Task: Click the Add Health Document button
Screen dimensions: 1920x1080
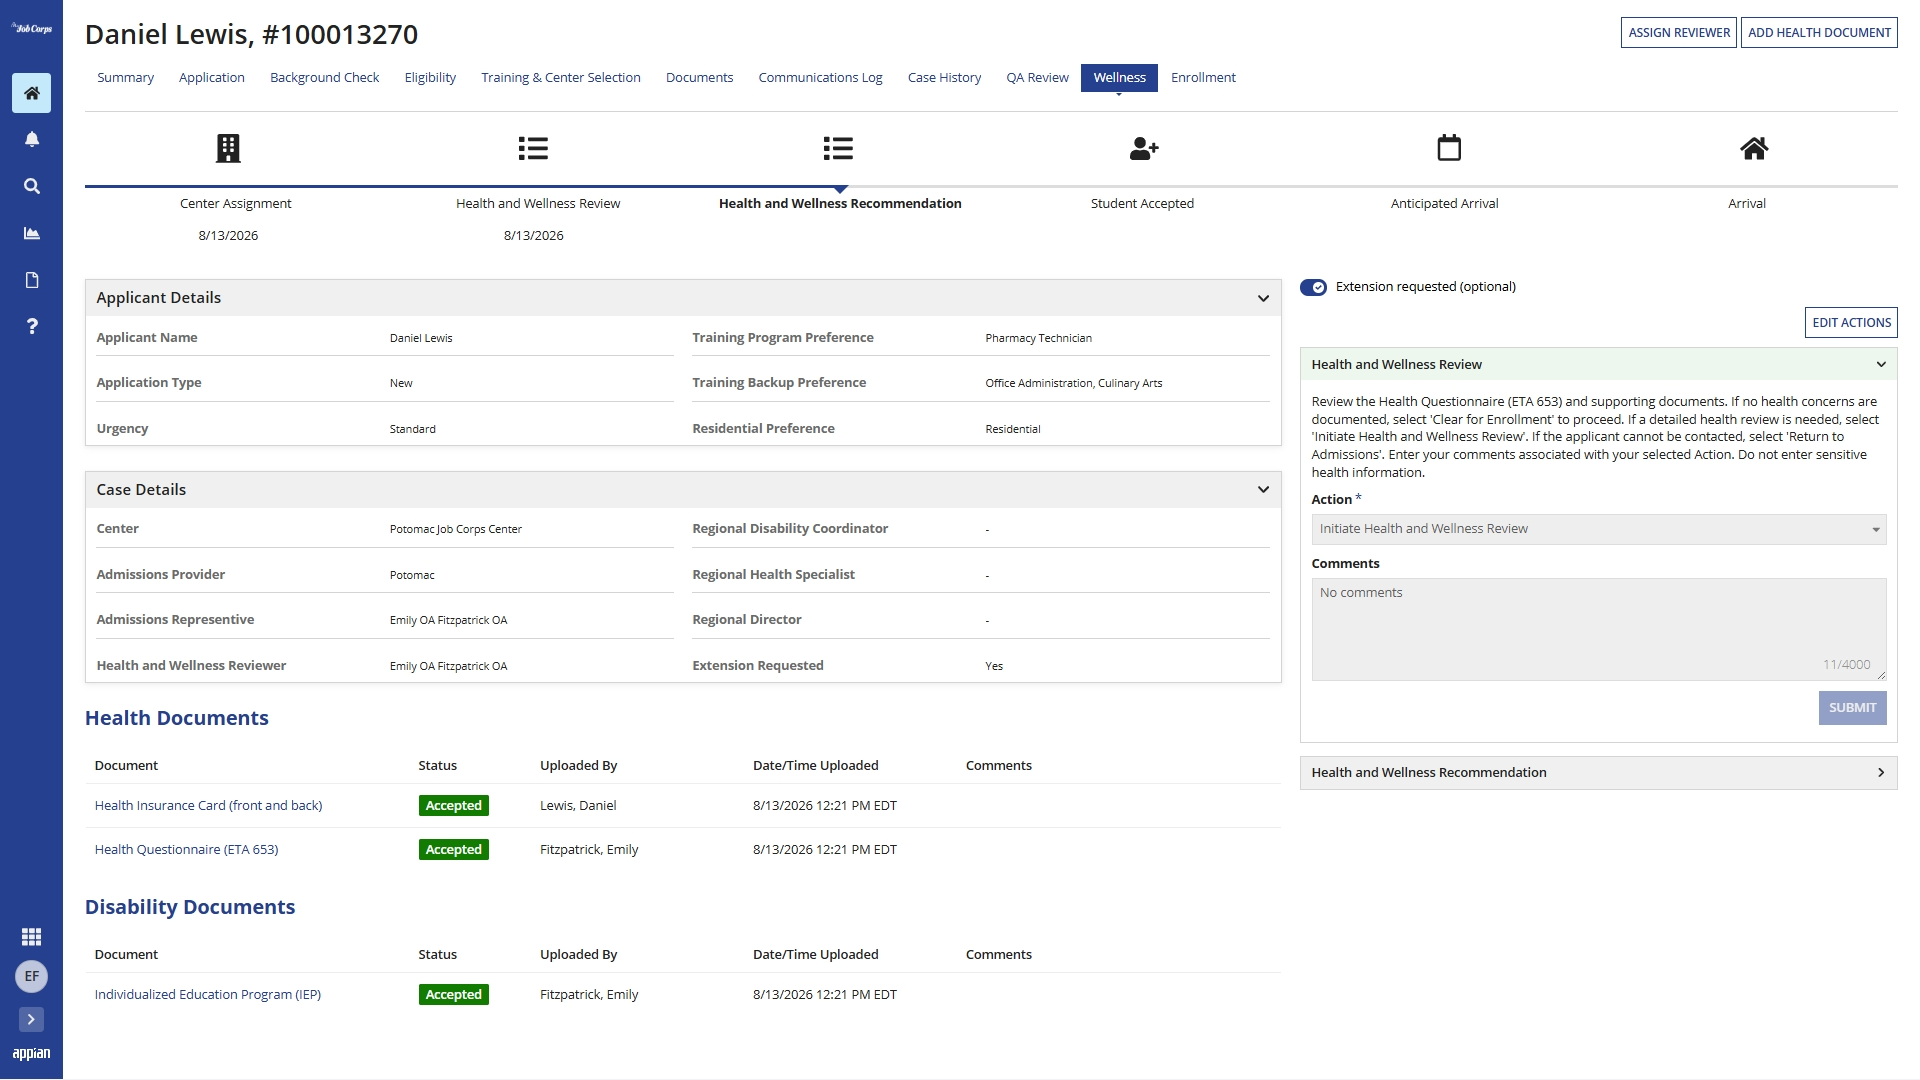Action: tap(1819, 33)
